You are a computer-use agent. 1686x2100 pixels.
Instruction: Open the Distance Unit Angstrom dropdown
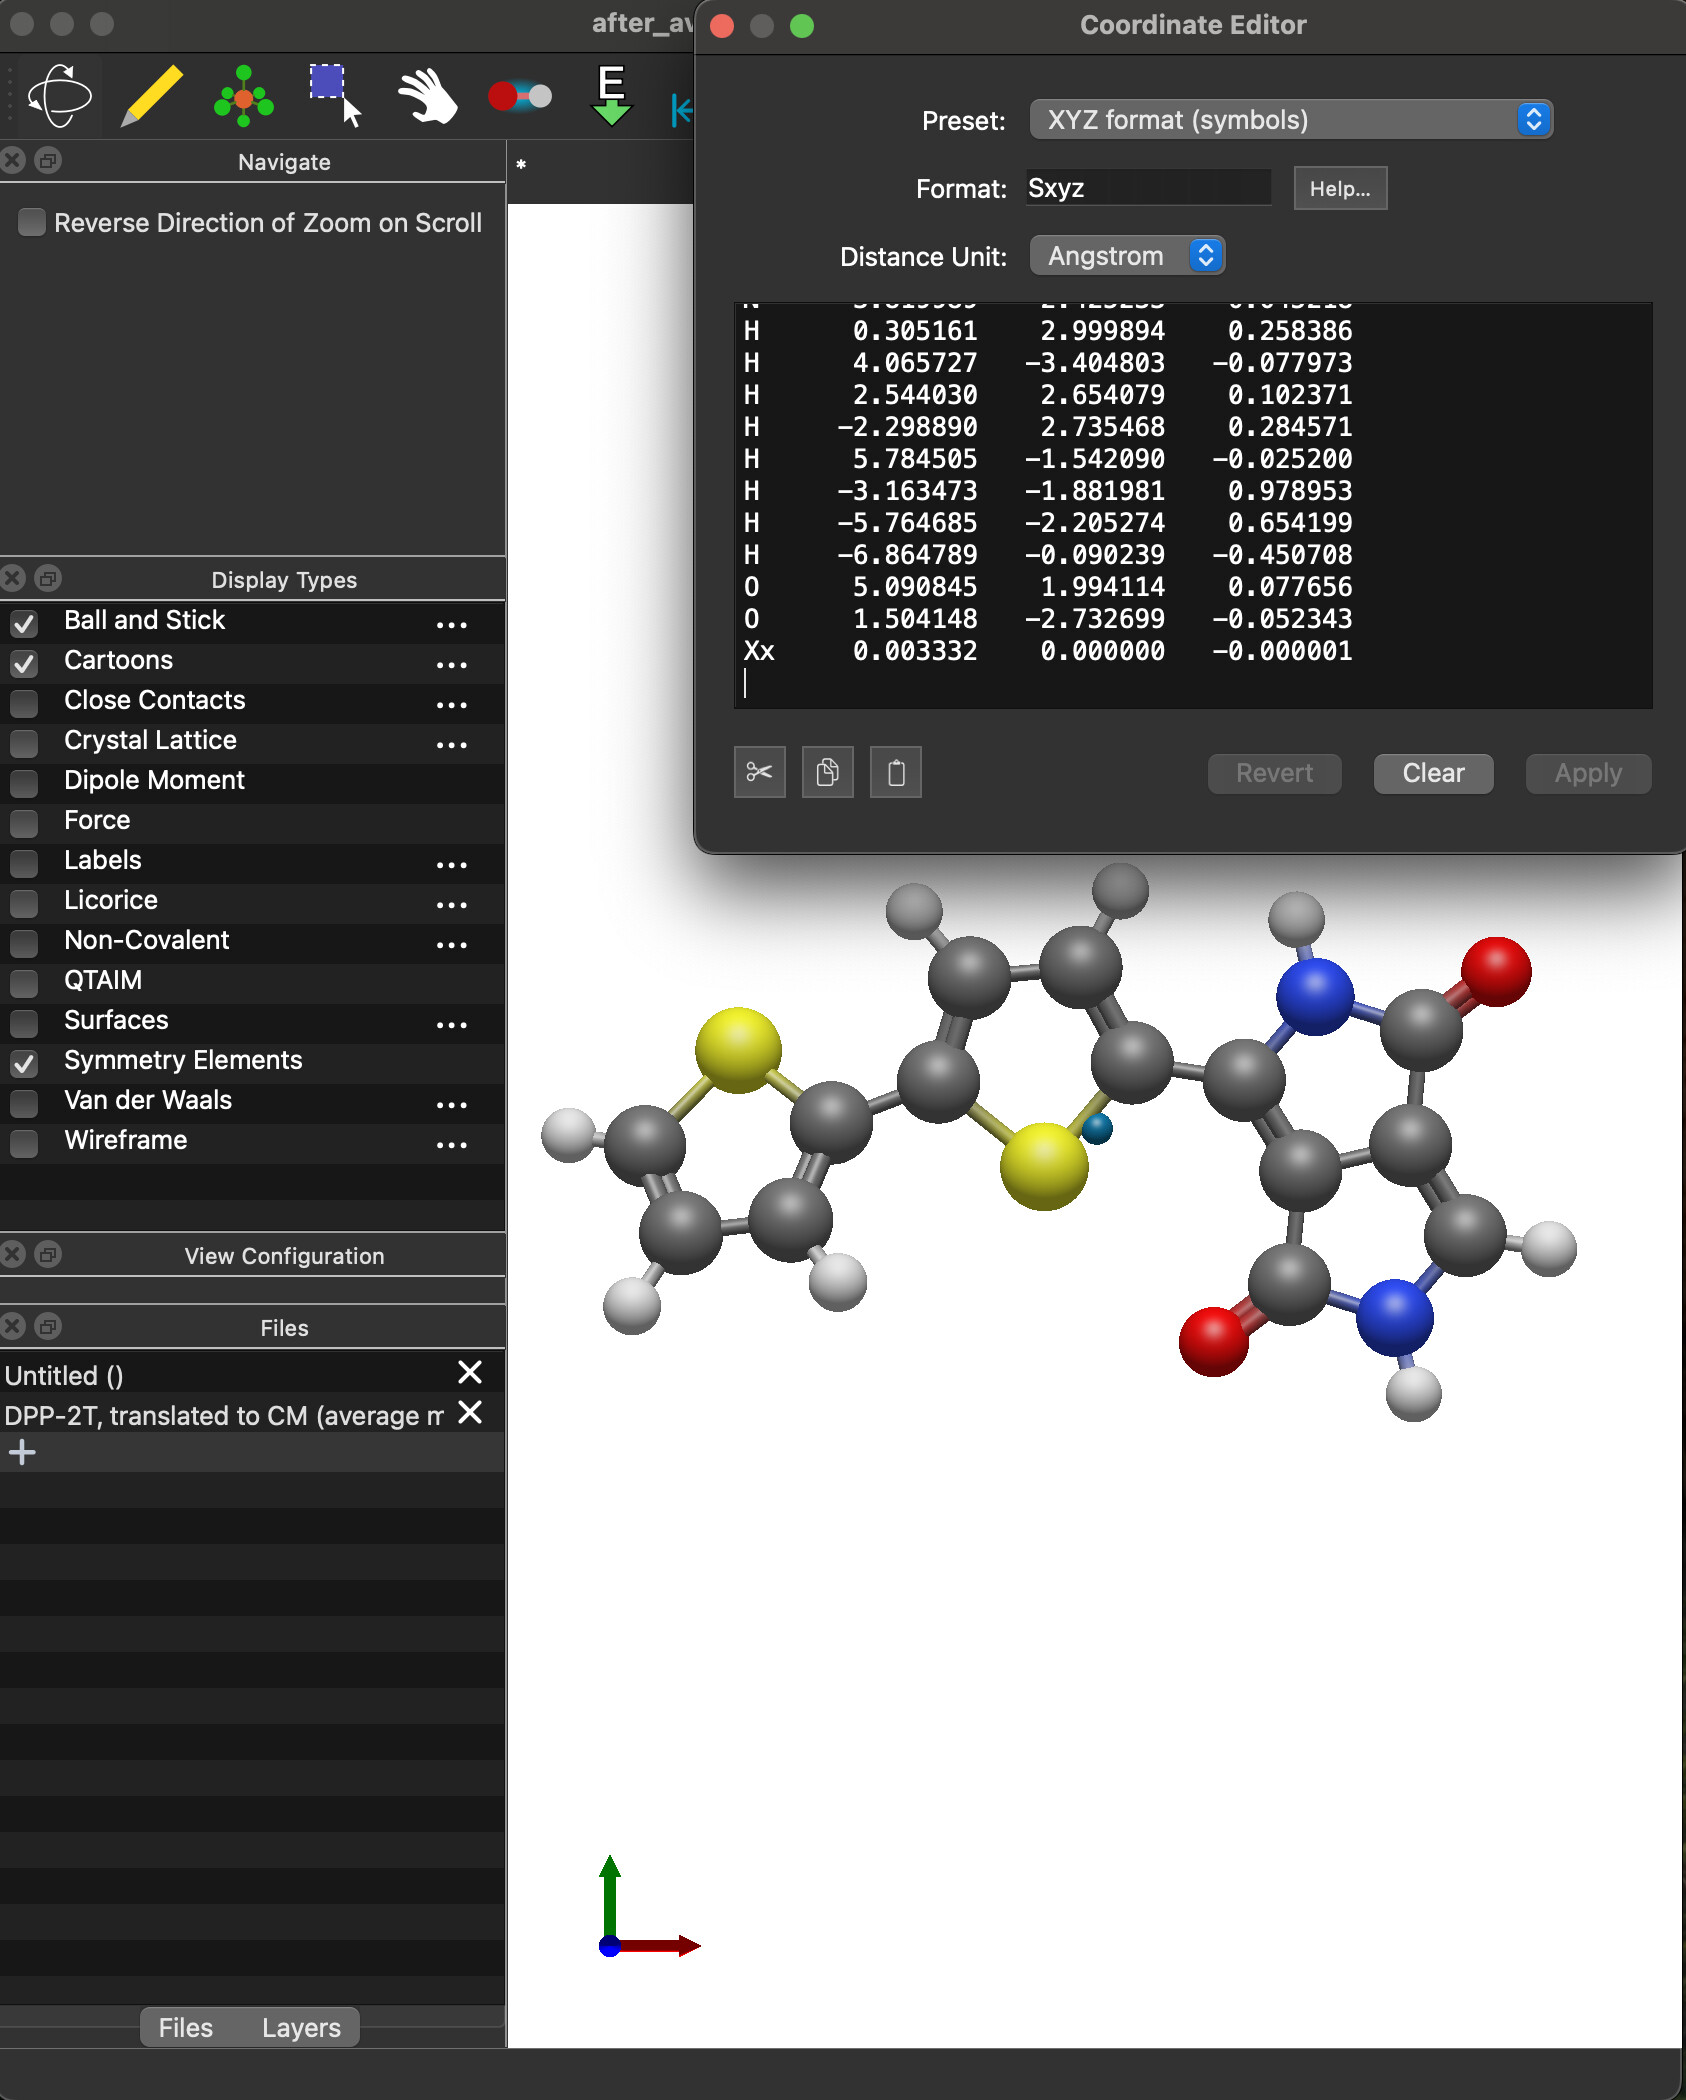[1126, 256]
